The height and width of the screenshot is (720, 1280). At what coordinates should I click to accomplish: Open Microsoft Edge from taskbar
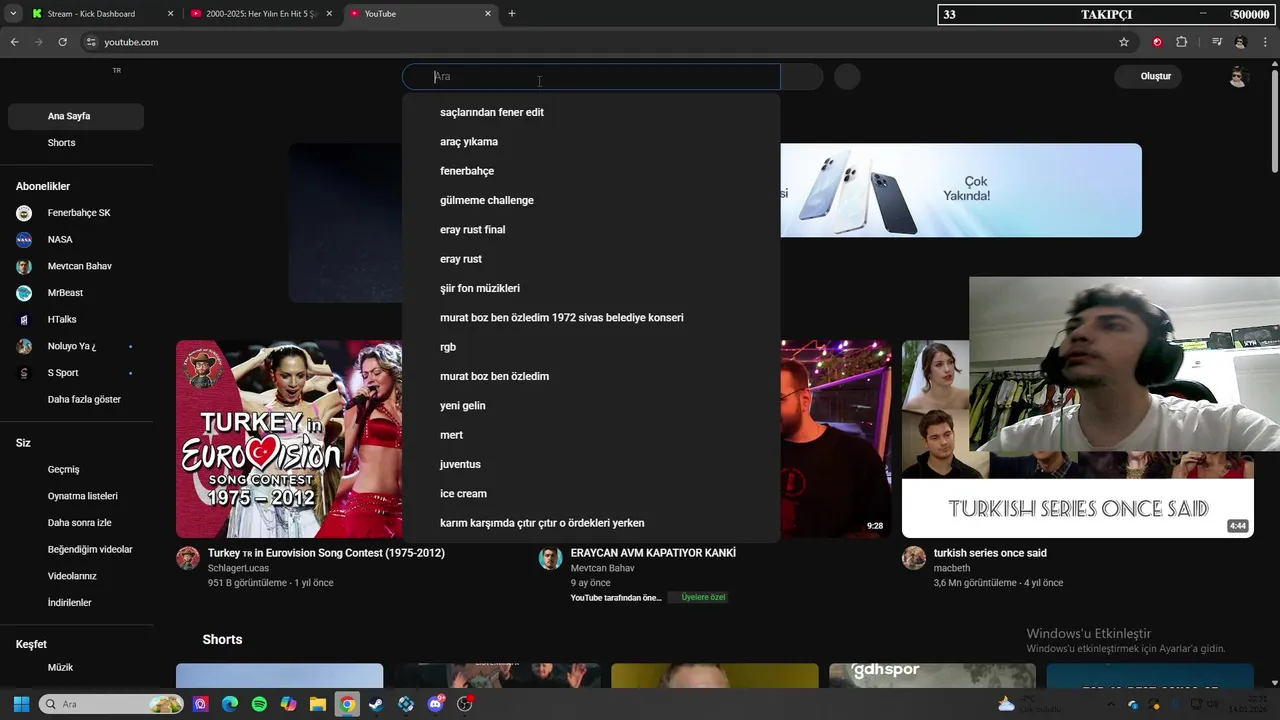point(230,704)
